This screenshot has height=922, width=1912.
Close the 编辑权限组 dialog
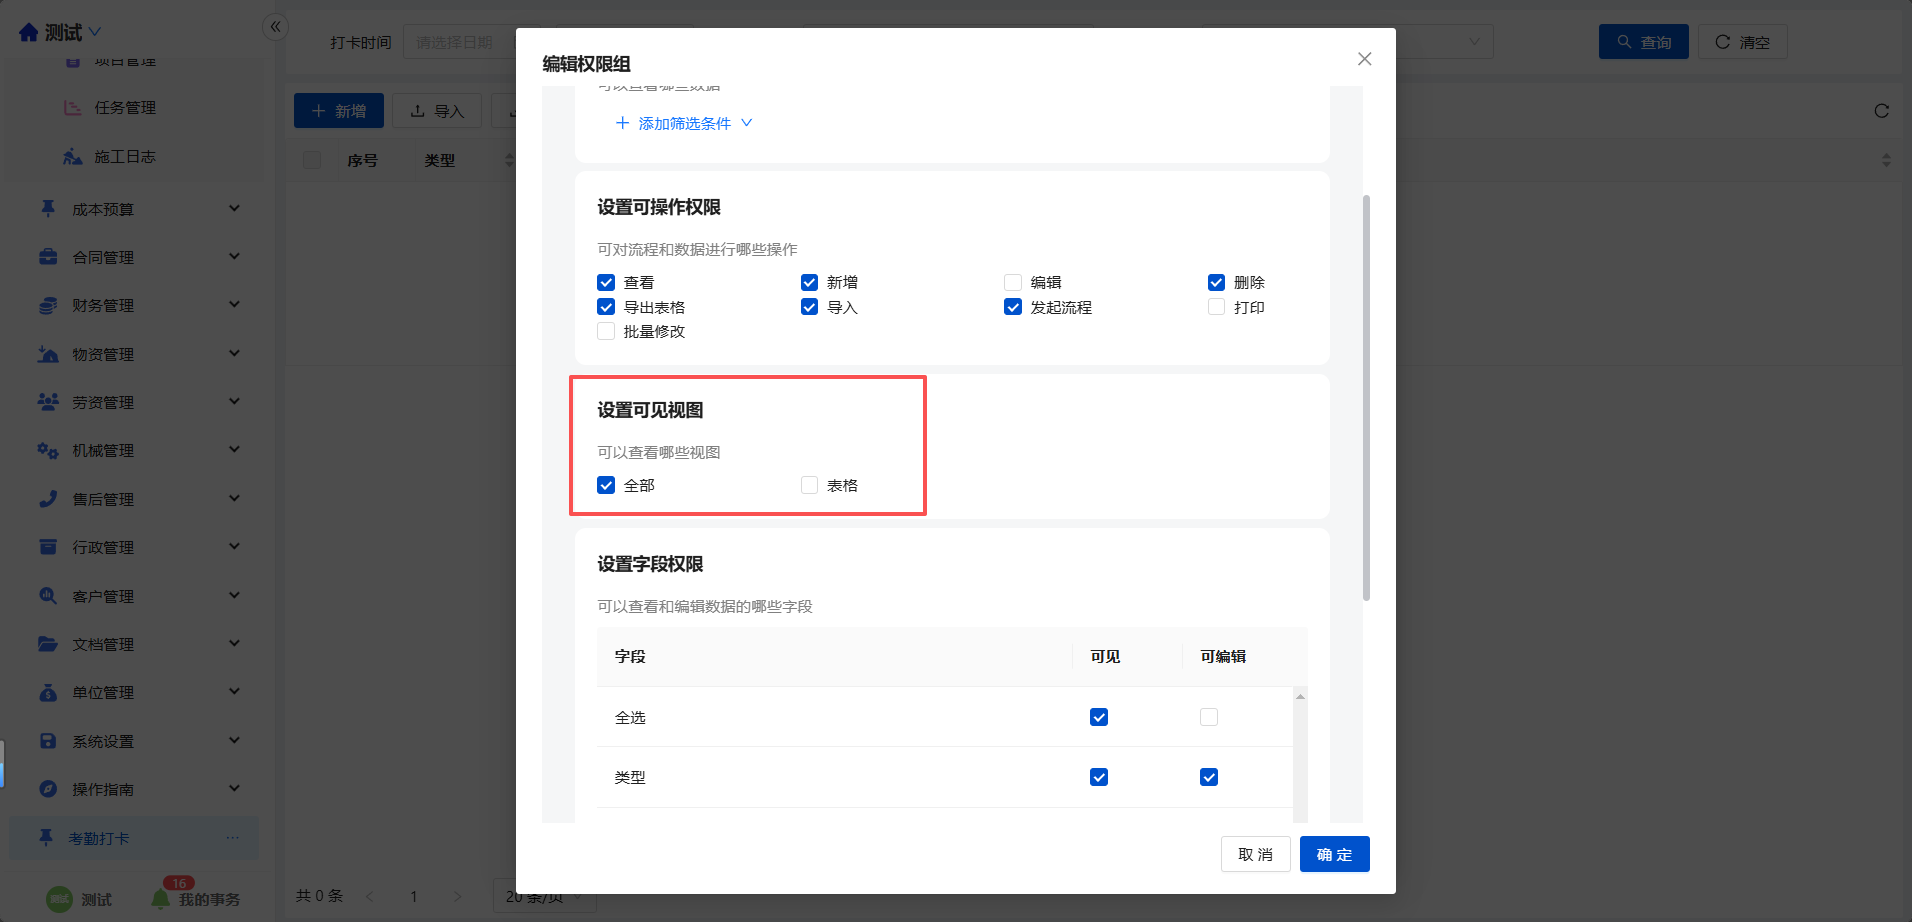pos(1364,59)
